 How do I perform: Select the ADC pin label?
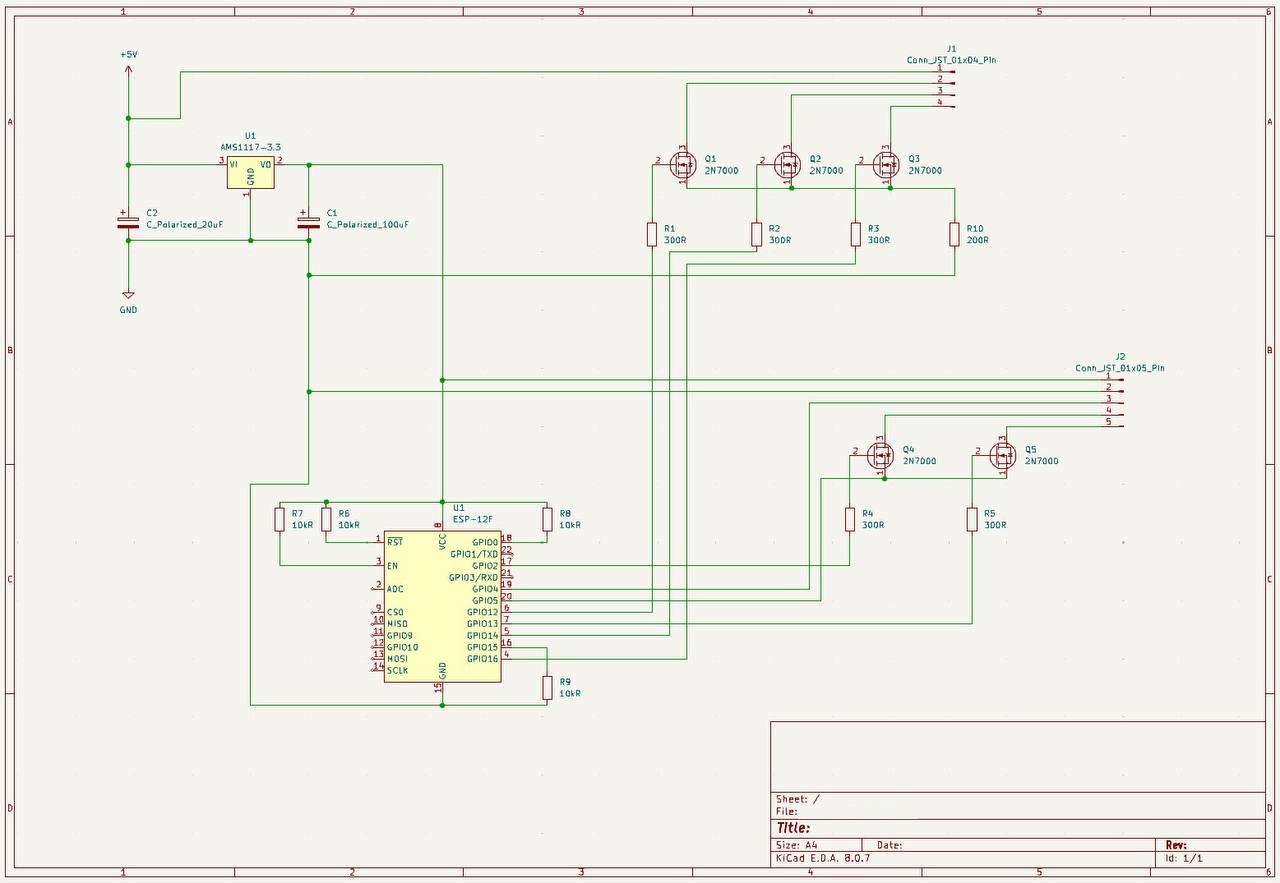pyautogui.click(x=395, y=589)
